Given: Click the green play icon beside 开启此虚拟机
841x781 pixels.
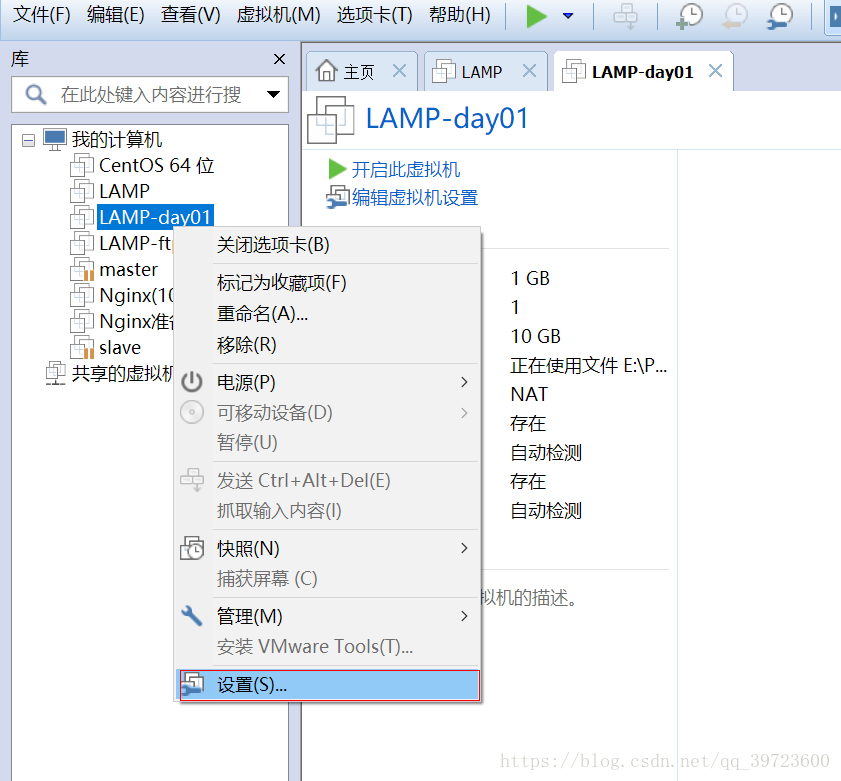Looking at the screenshot, I should [337, 170].
